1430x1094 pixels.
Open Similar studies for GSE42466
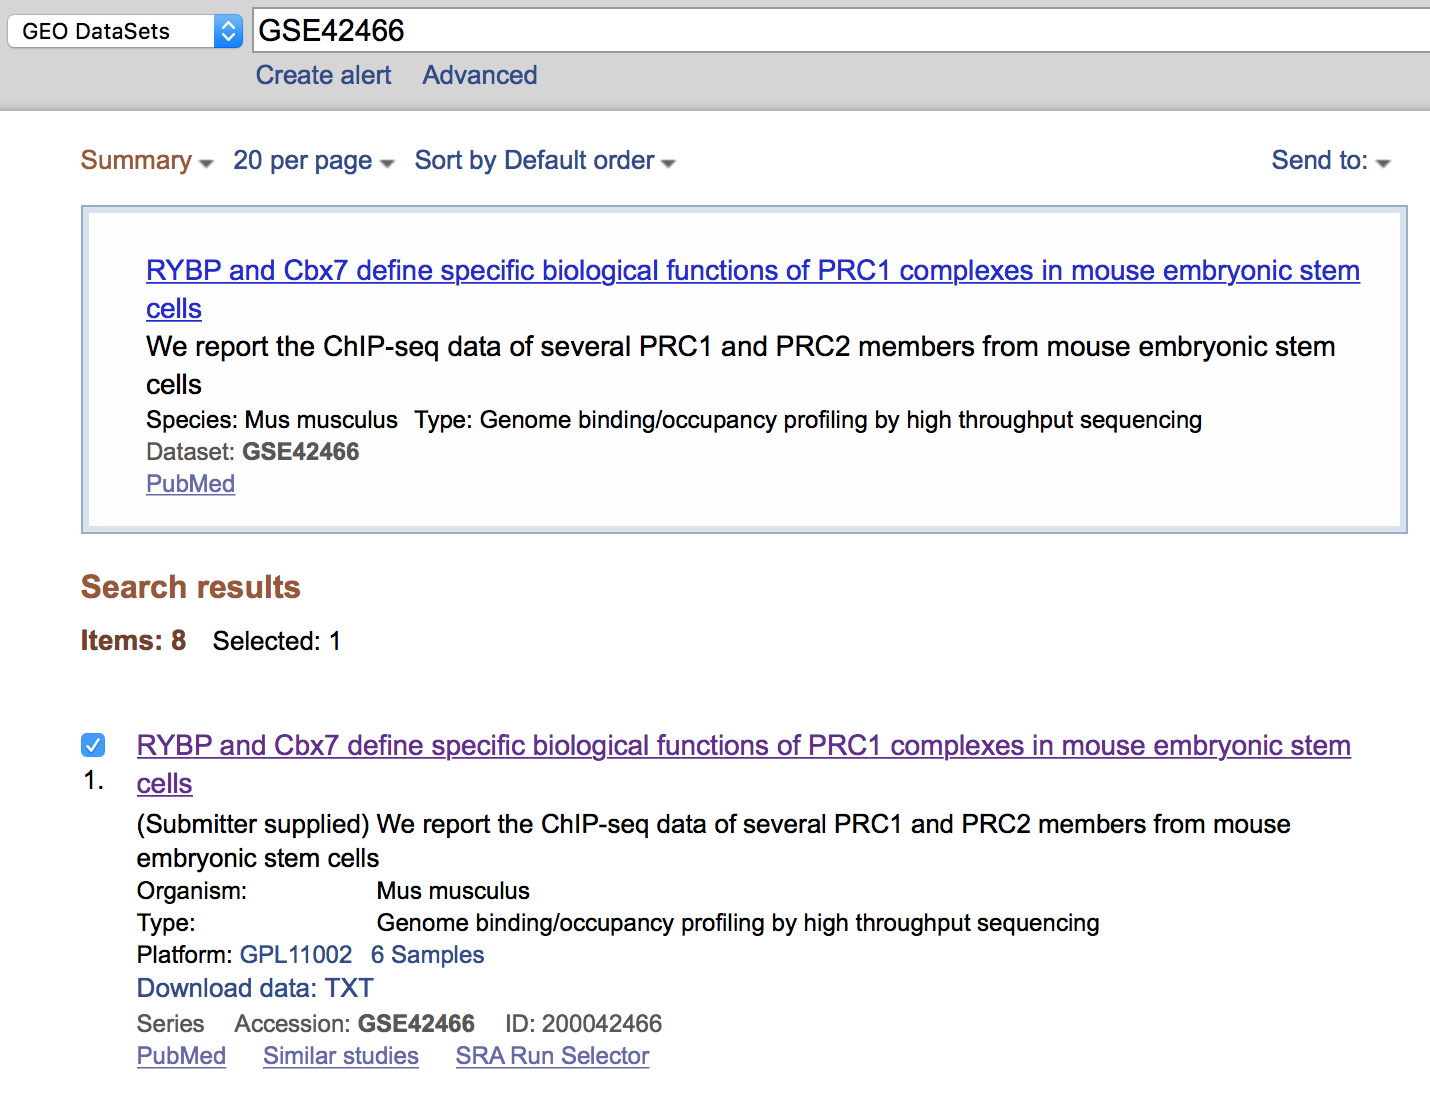[x=340, y=1056]
